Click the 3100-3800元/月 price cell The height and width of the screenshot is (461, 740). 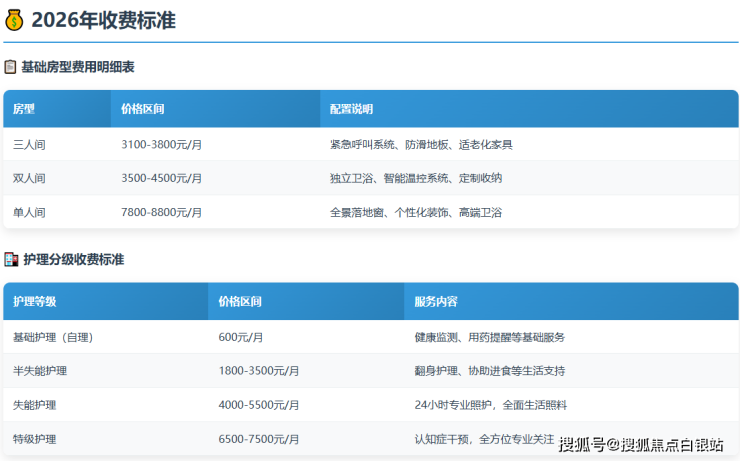(161, 145)
